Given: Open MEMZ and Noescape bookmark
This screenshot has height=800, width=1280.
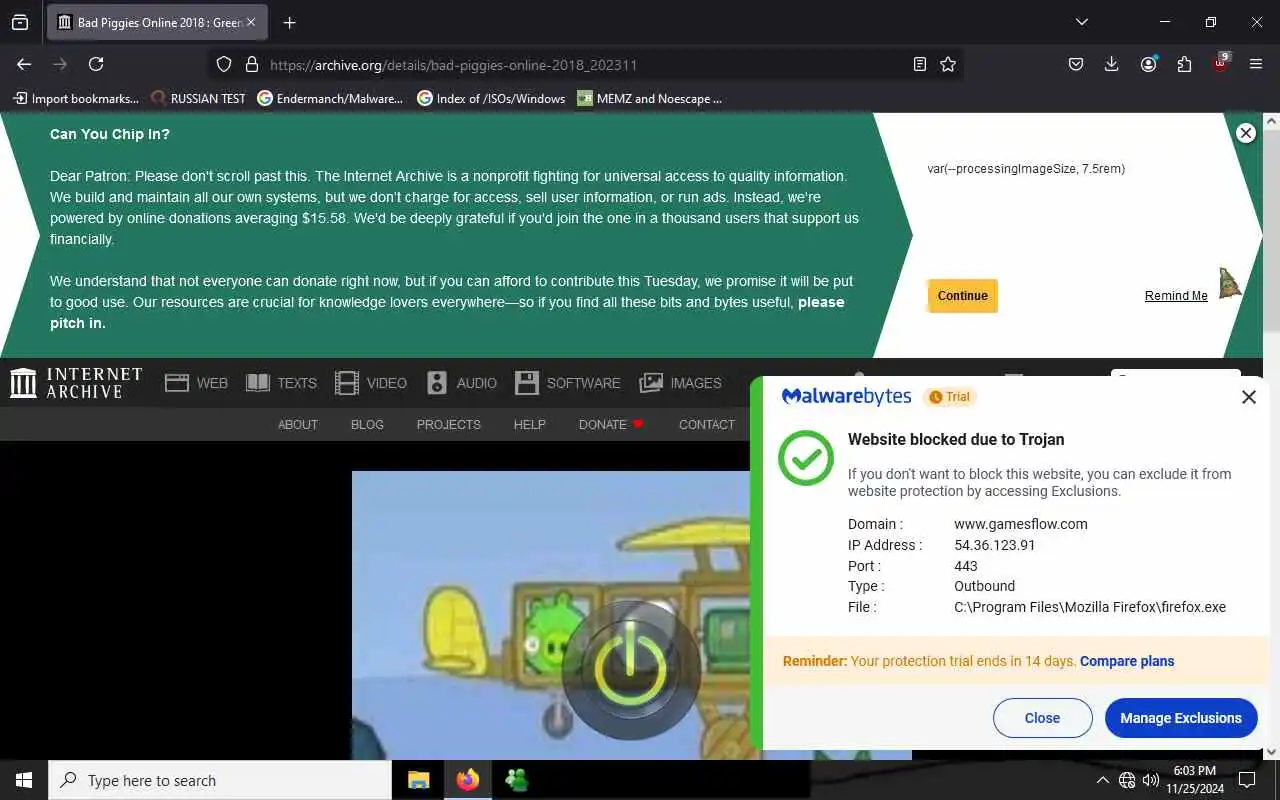Looking at the screenshot, I should (649, 98).
